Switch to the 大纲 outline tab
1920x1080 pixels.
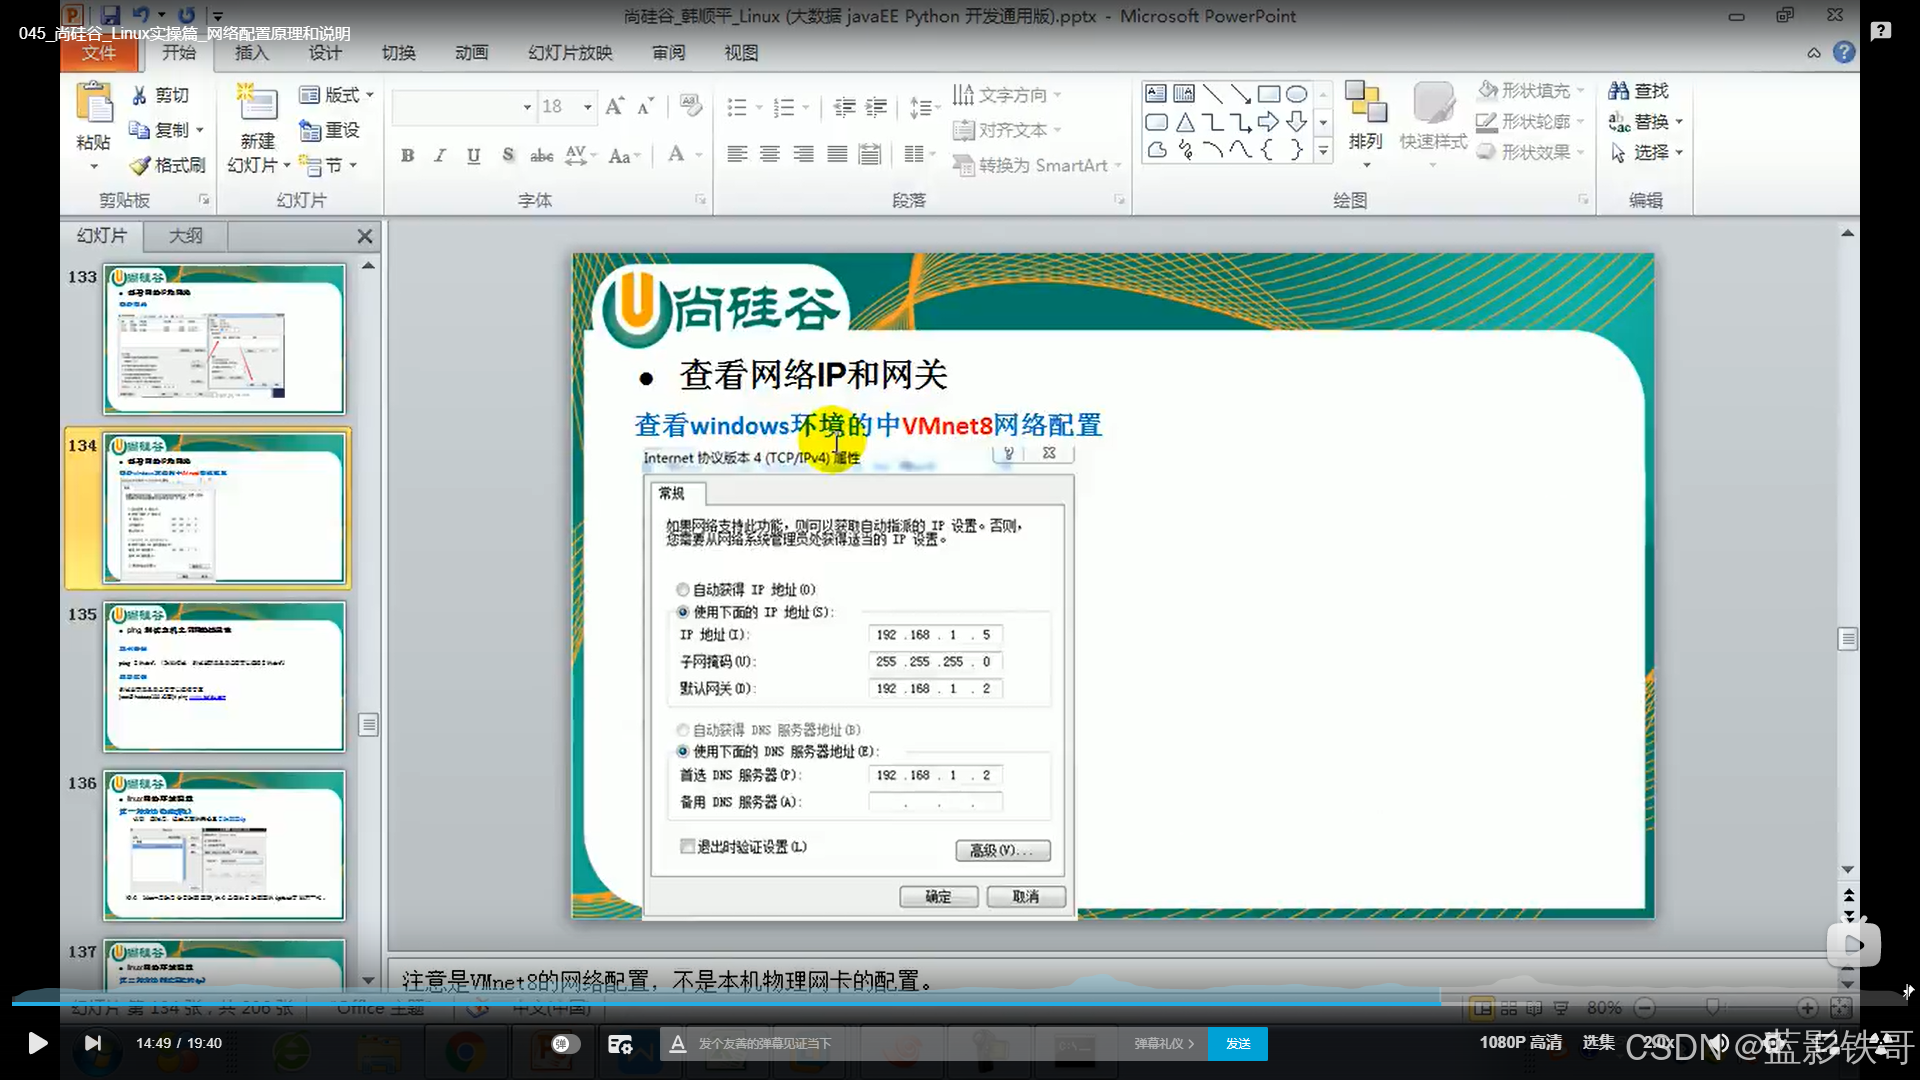point(185,236)
